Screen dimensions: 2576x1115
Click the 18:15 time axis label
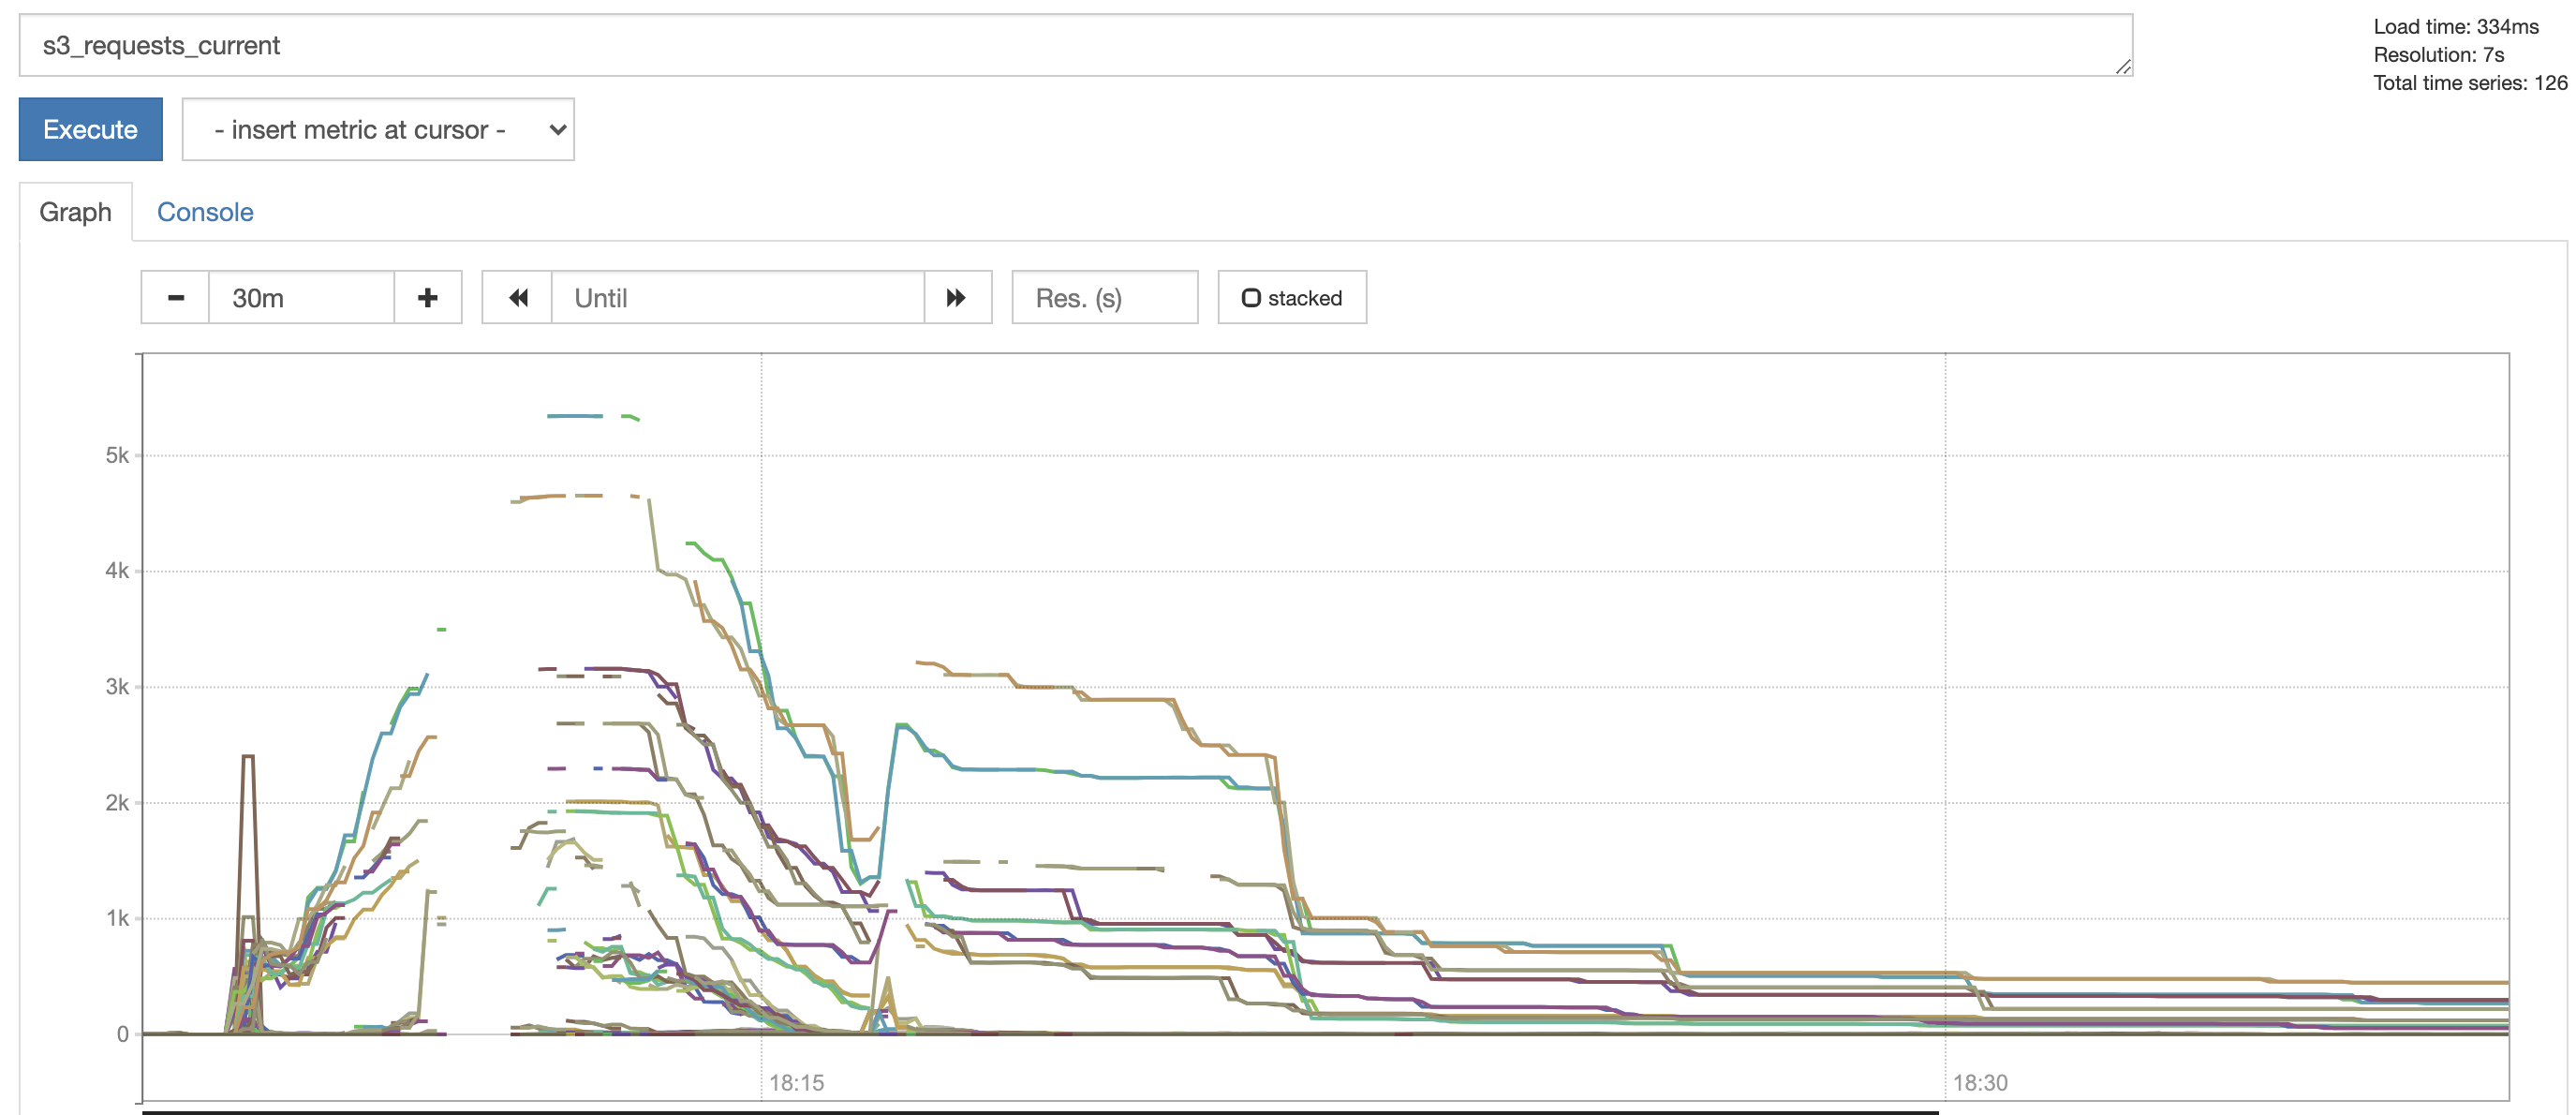[x=796, y=1083]
